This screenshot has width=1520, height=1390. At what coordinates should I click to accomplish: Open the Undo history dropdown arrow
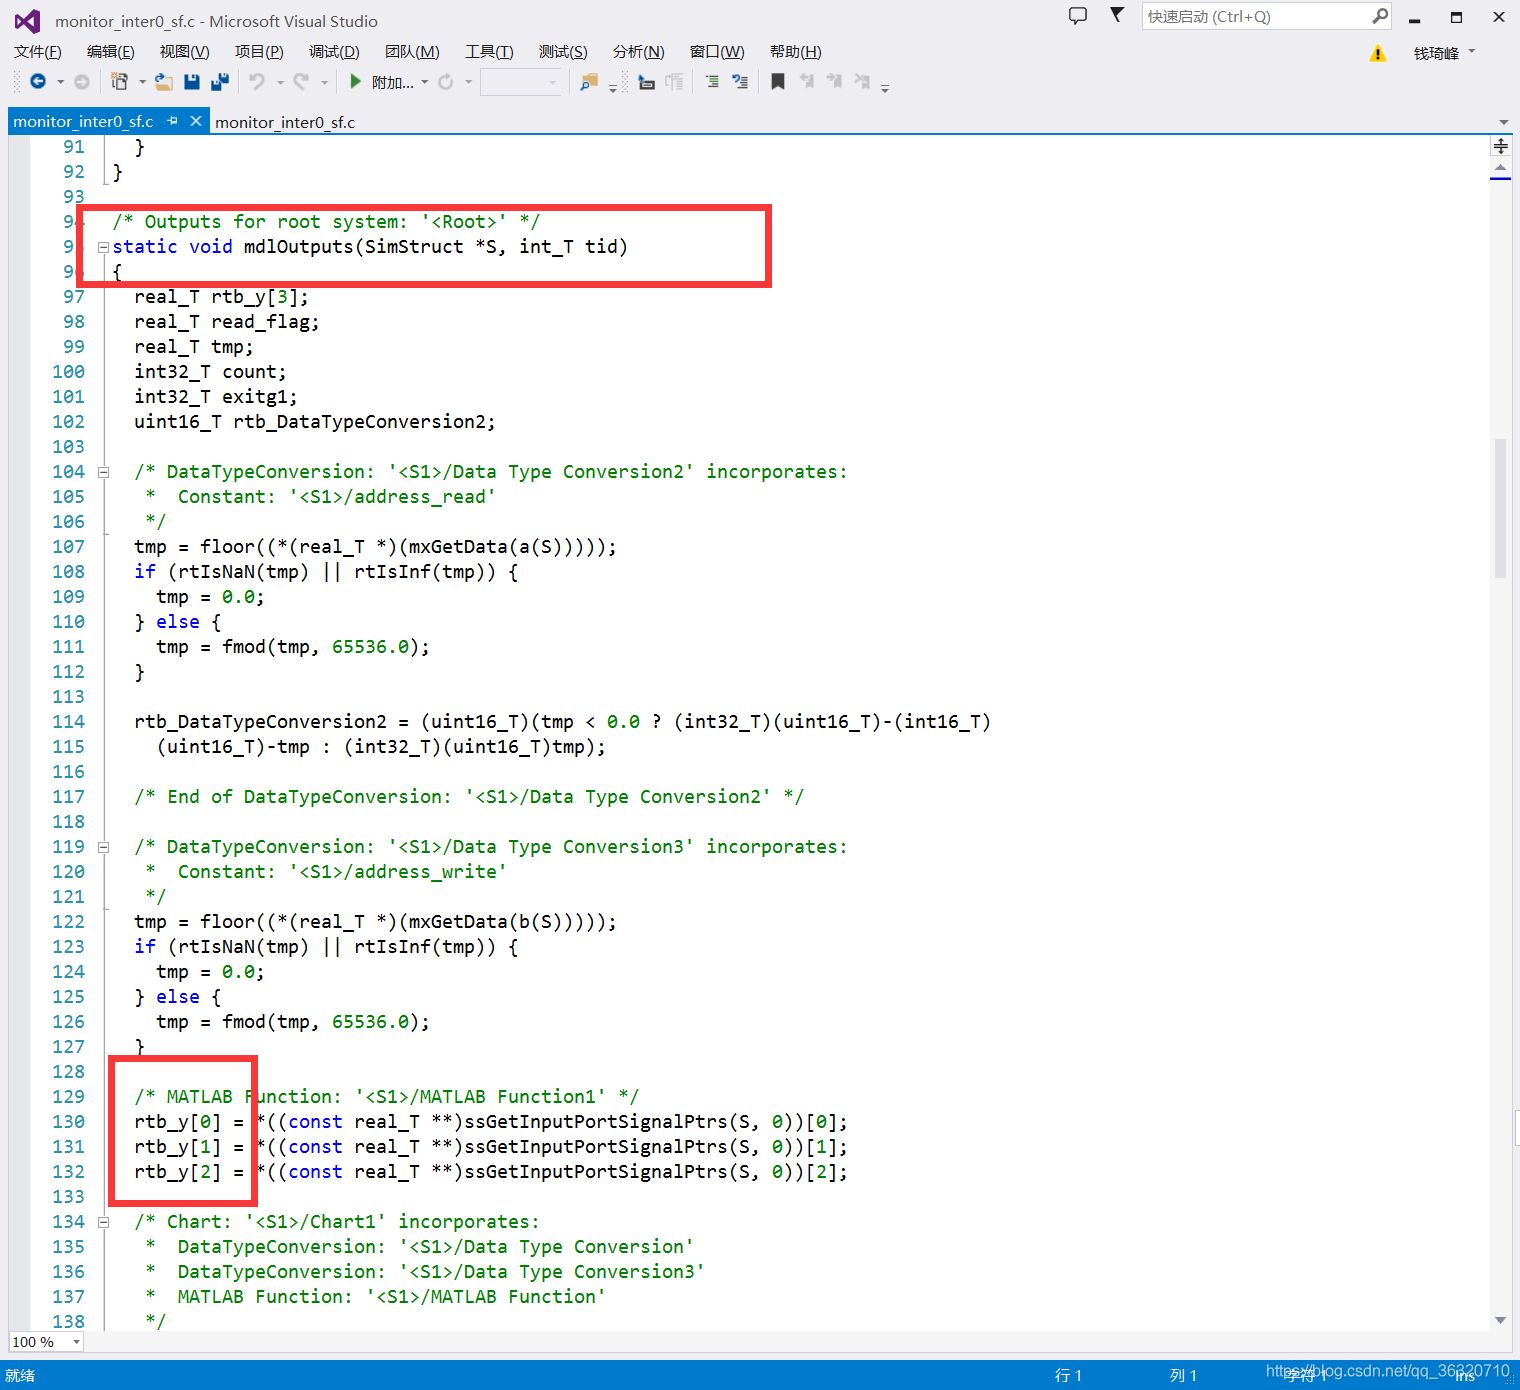click(280, 82)
